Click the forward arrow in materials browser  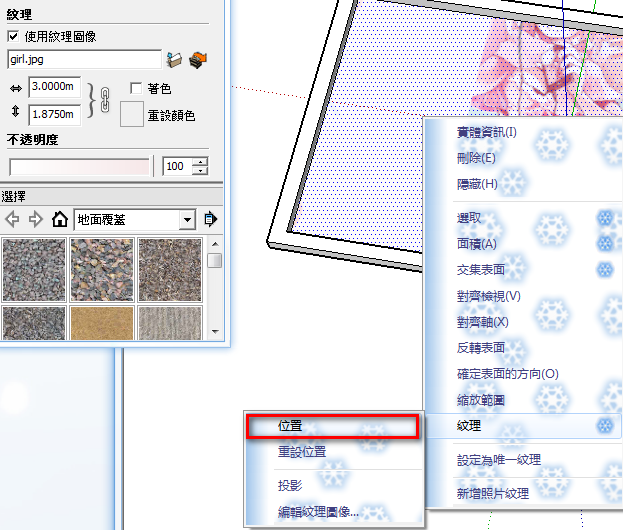[x=36, y=219]
